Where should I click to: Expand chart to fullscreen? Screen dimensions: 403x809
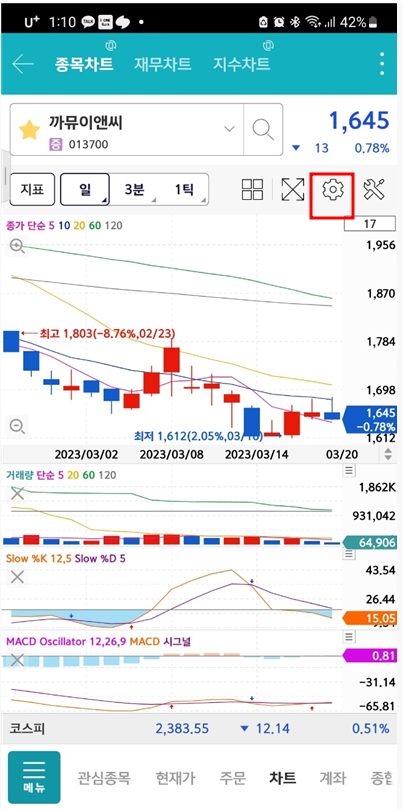point(293,190)
